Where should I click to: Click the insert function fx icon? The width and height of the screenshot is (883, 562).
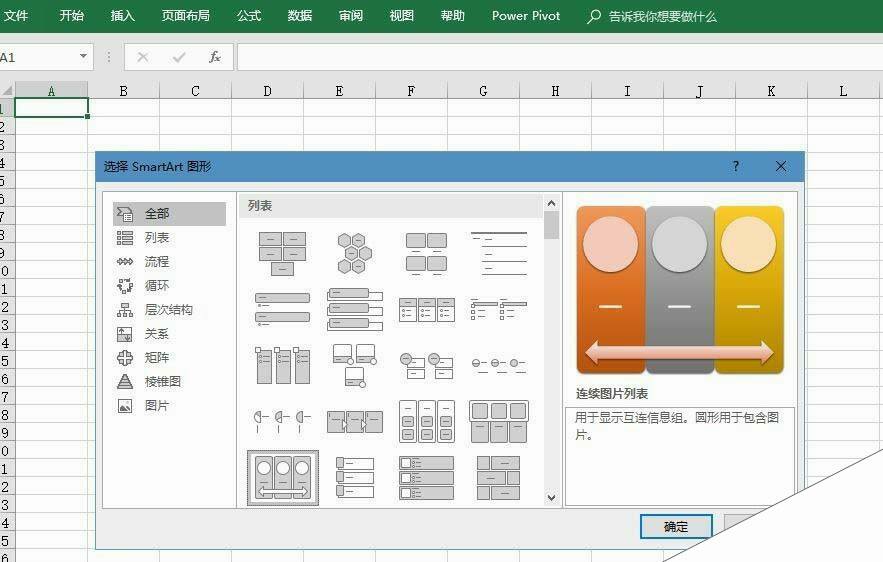[215, 57]
